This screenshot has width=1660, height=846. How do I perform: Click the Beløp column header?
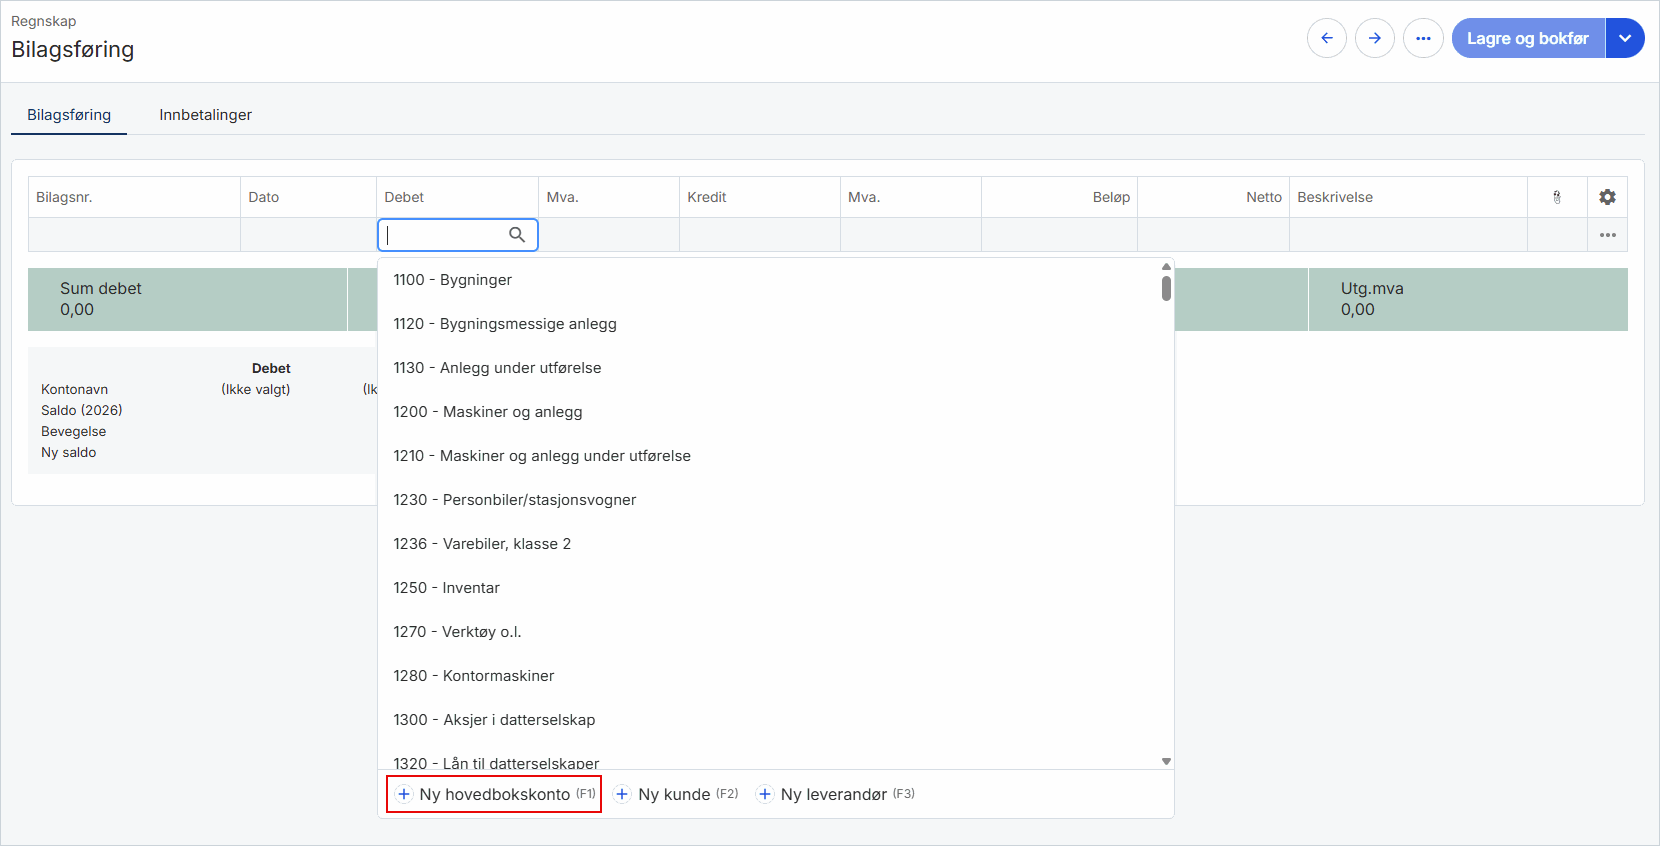(1060, 197)
